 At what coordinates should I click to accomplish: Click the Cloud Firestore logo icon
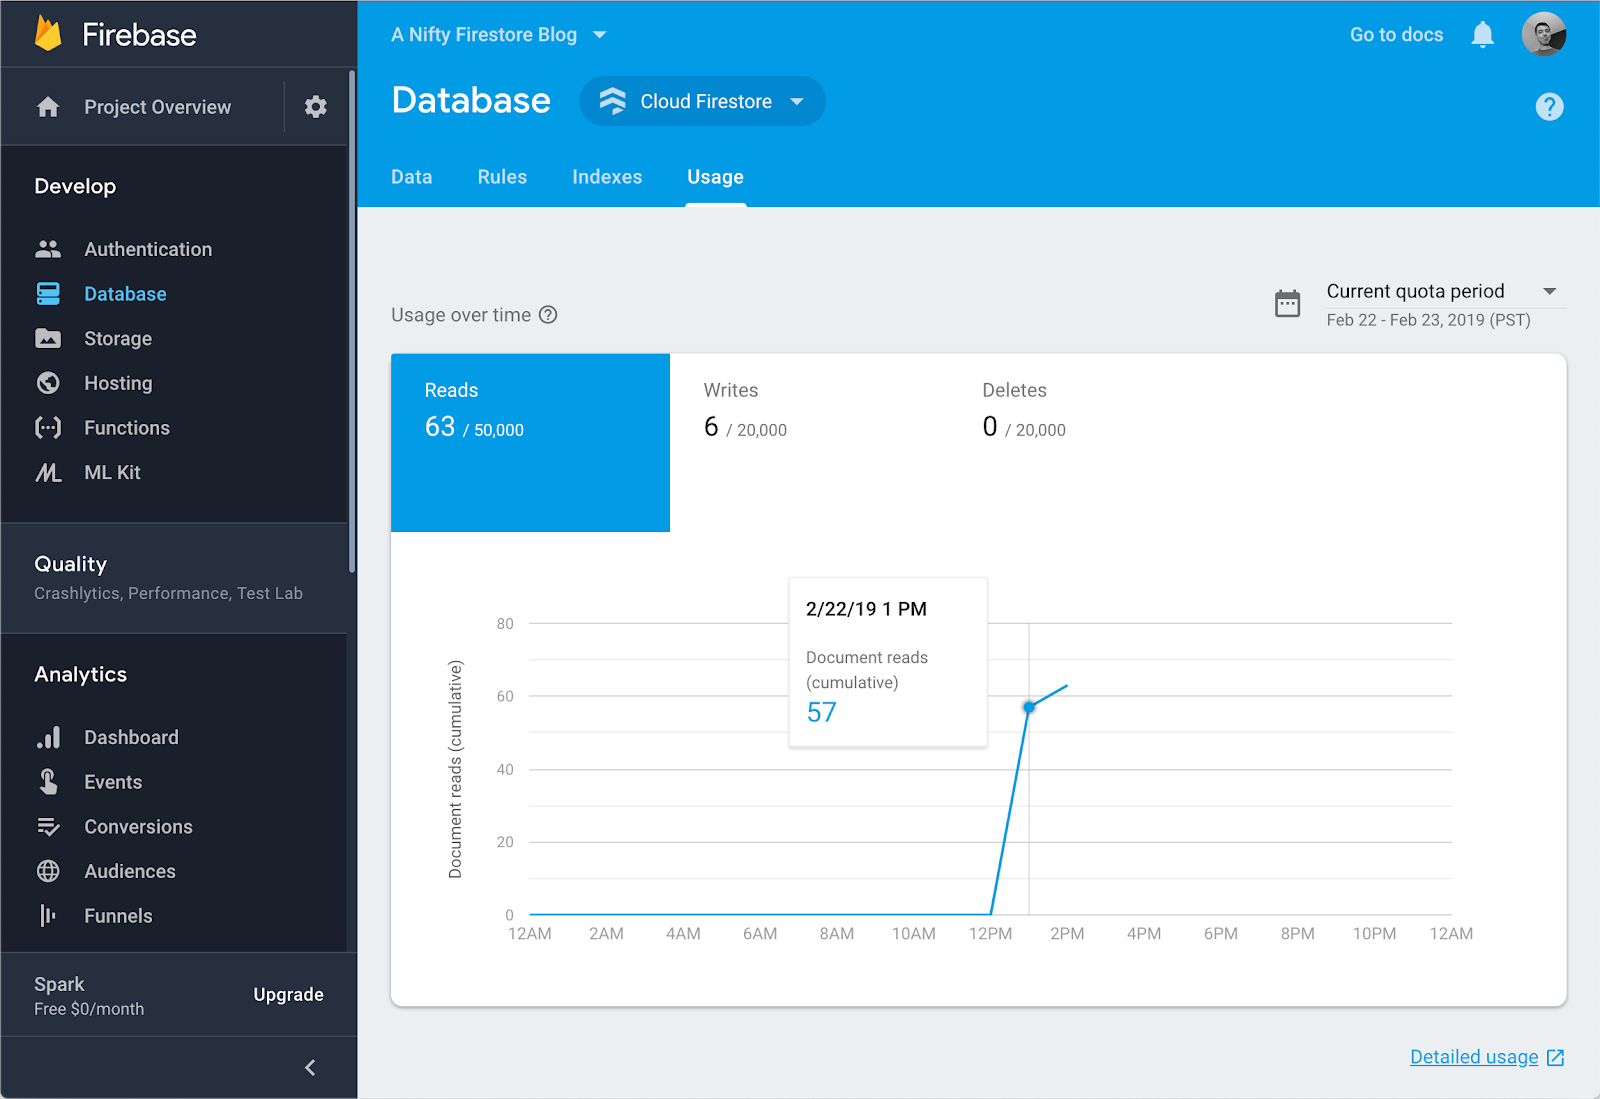613,101
